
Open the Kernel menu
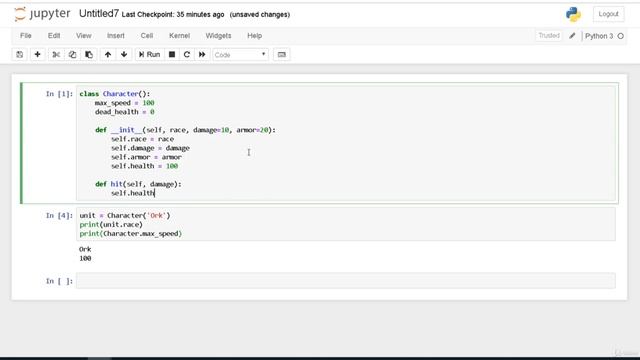[180, 36]
